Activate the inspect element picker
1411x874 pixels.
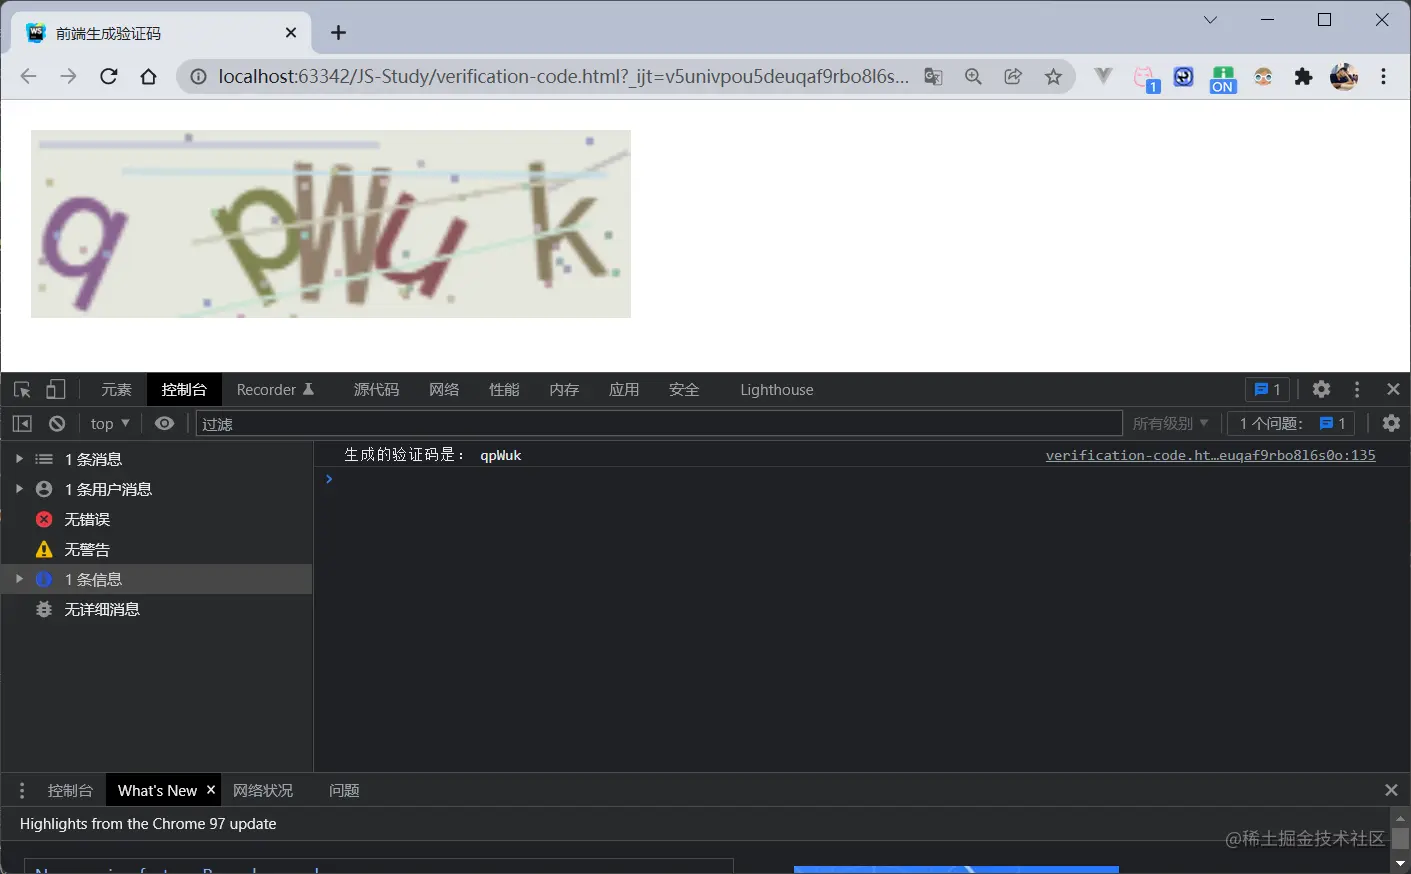pyautogui.click(x=22, y=390)
